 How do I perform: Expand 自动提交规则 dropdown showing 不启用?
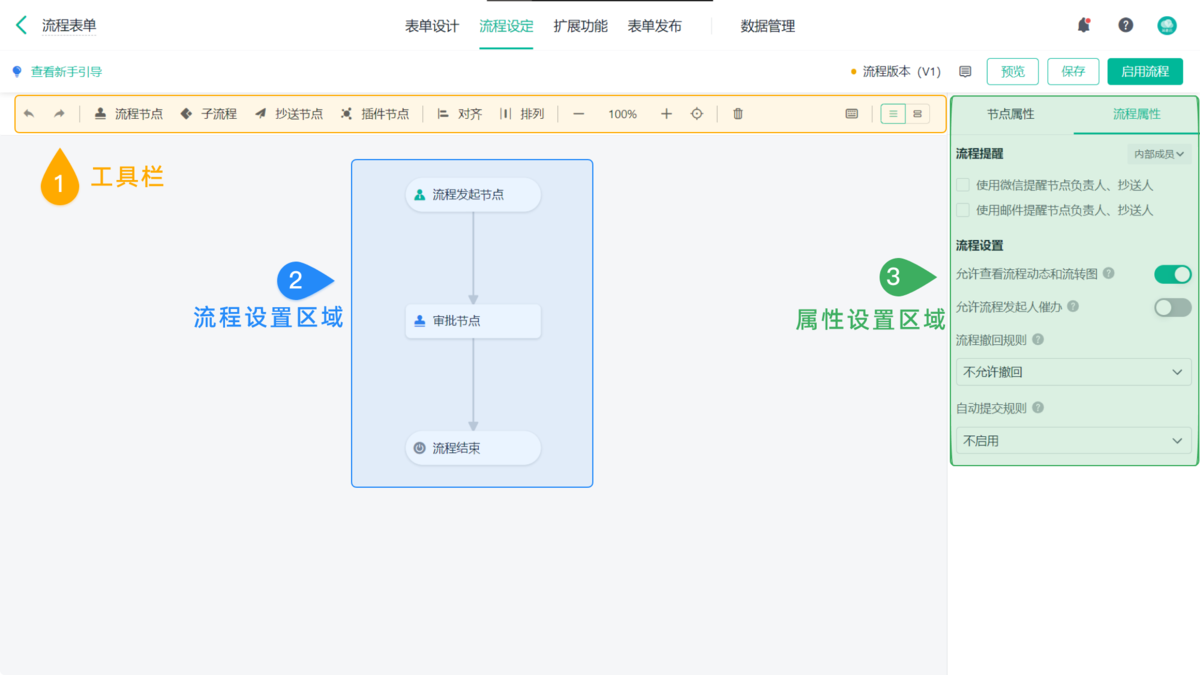click(1073, 440)
